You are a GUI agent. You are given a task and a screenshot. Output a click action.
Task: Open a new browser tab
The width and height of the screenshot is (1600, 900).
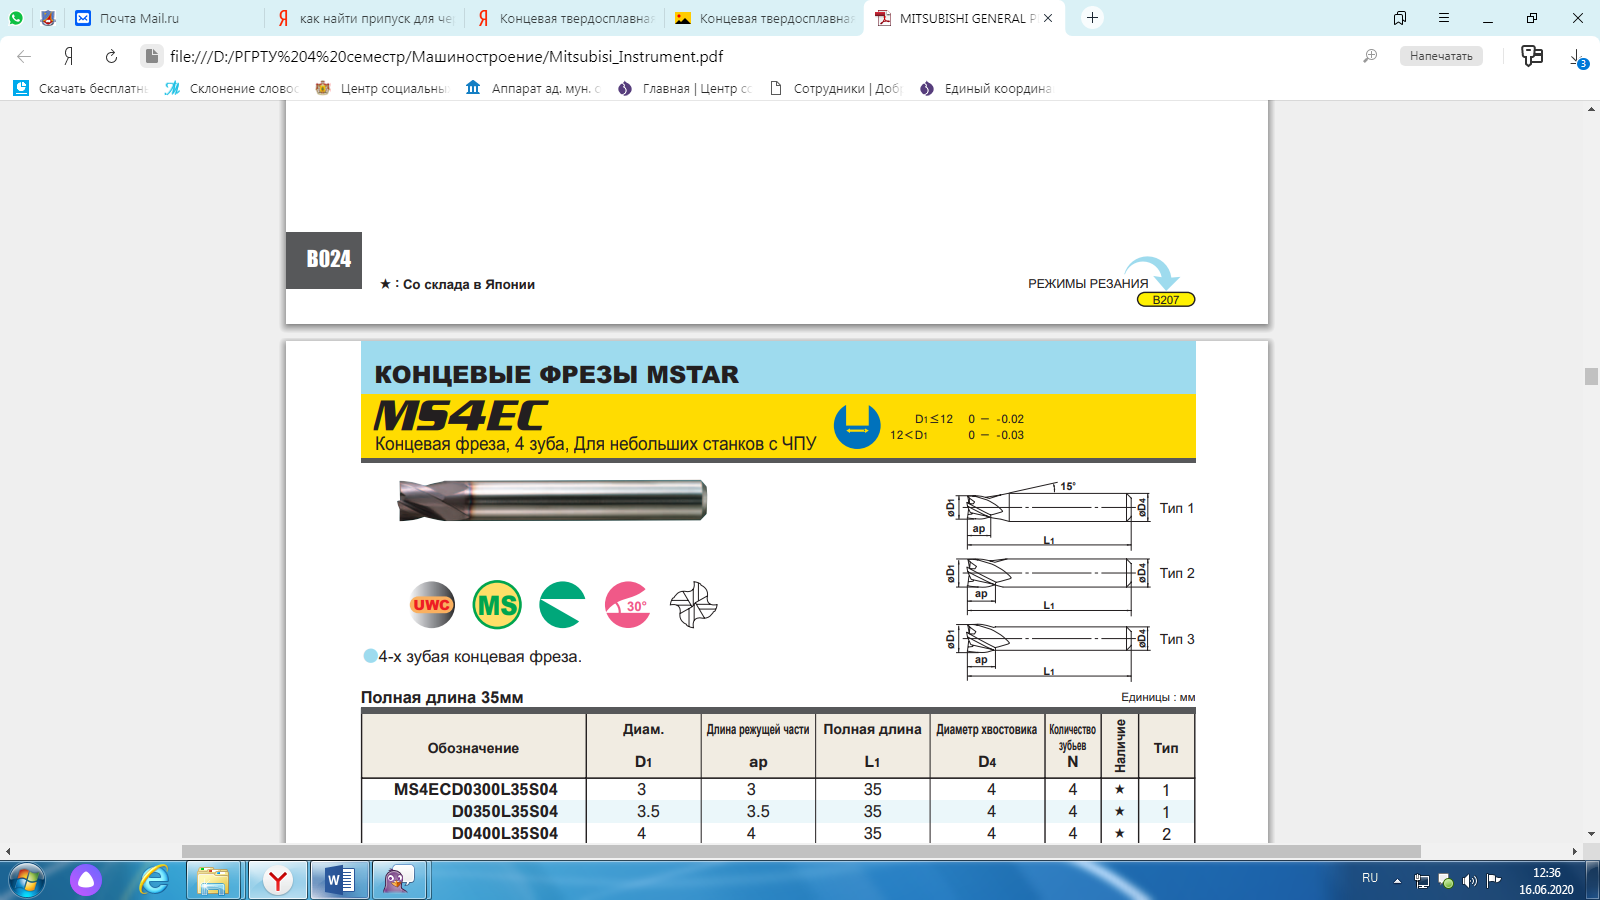pos(1093,18)
